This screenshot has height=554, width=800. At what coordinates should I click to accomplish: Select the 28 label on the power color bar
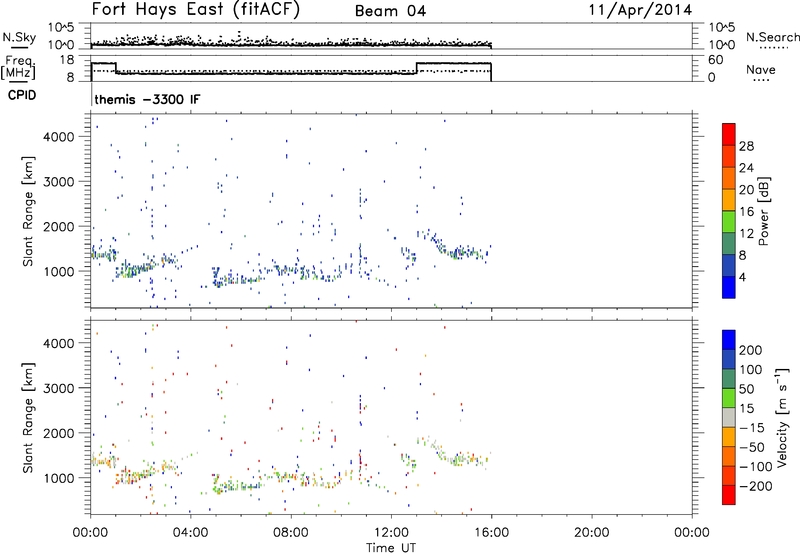coord(746,146)
